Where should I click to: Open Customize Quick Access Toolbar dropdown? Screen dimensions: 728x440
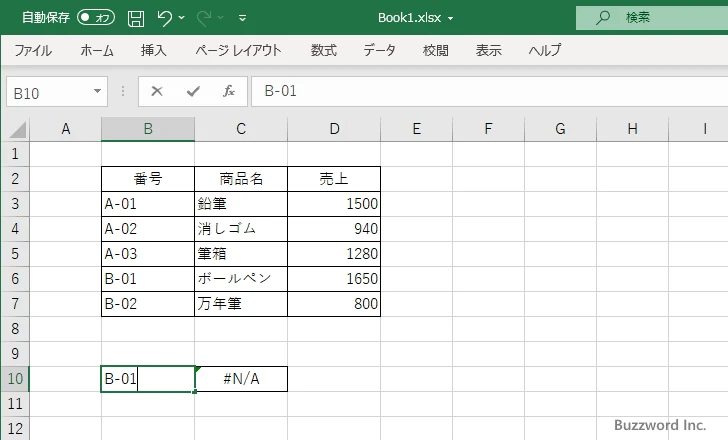242,18
